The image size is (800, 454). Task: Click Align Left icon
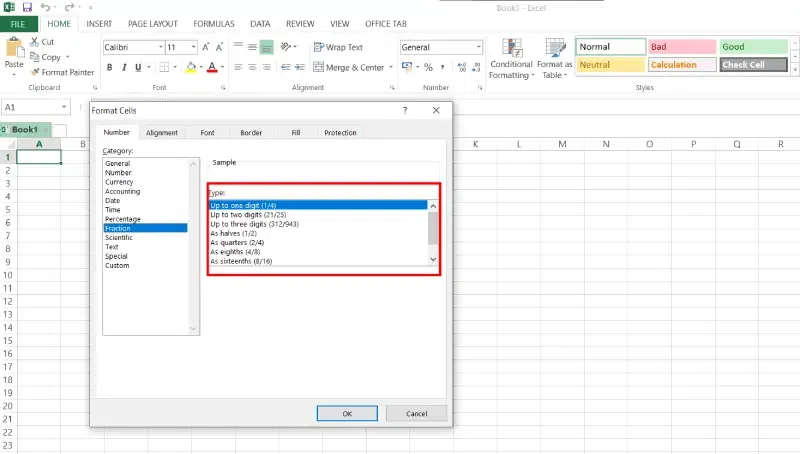click(238, 67)
